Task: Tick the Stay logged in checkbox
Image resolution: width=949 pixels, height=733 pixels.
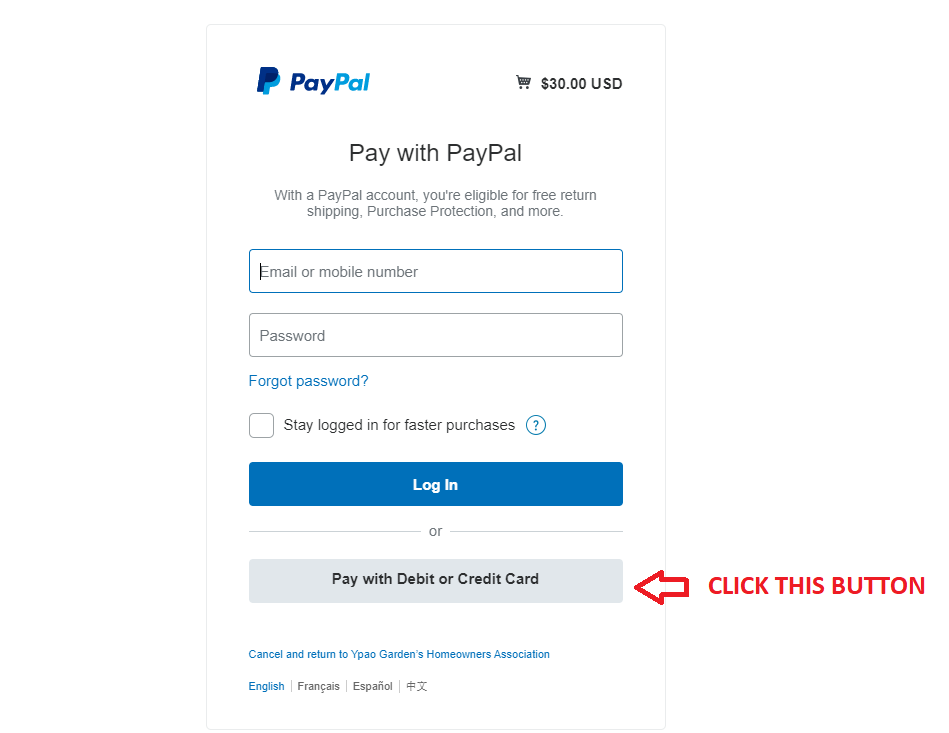Action: click(261, 426)
